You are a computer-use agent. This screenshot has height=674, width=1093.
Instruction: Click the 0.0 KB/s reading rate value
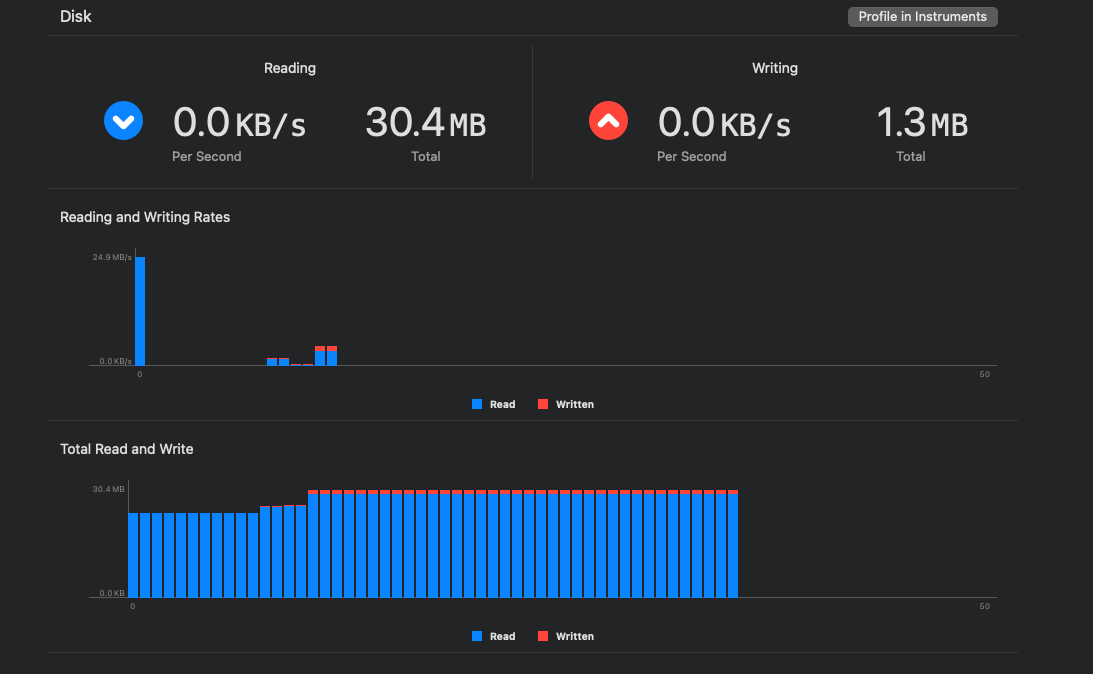click(x=239, y=123)
